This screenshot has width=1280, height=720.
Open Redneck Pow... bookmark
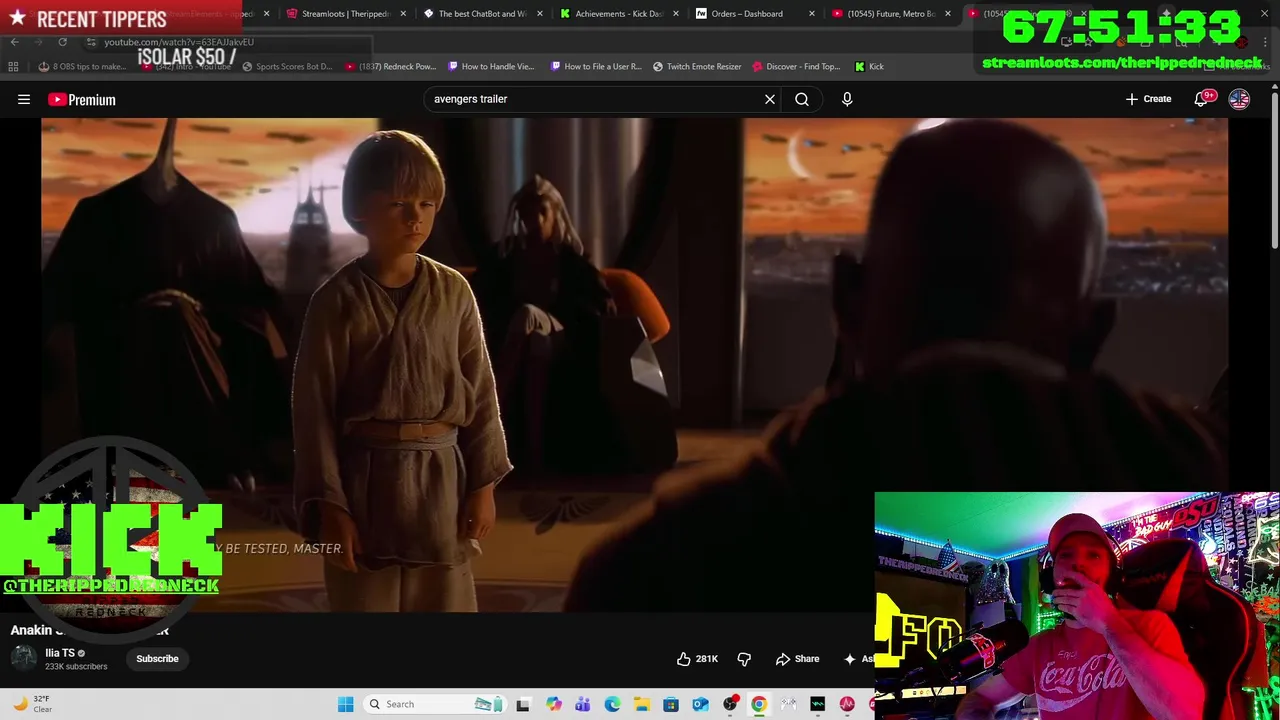click(x=391, y=66)
